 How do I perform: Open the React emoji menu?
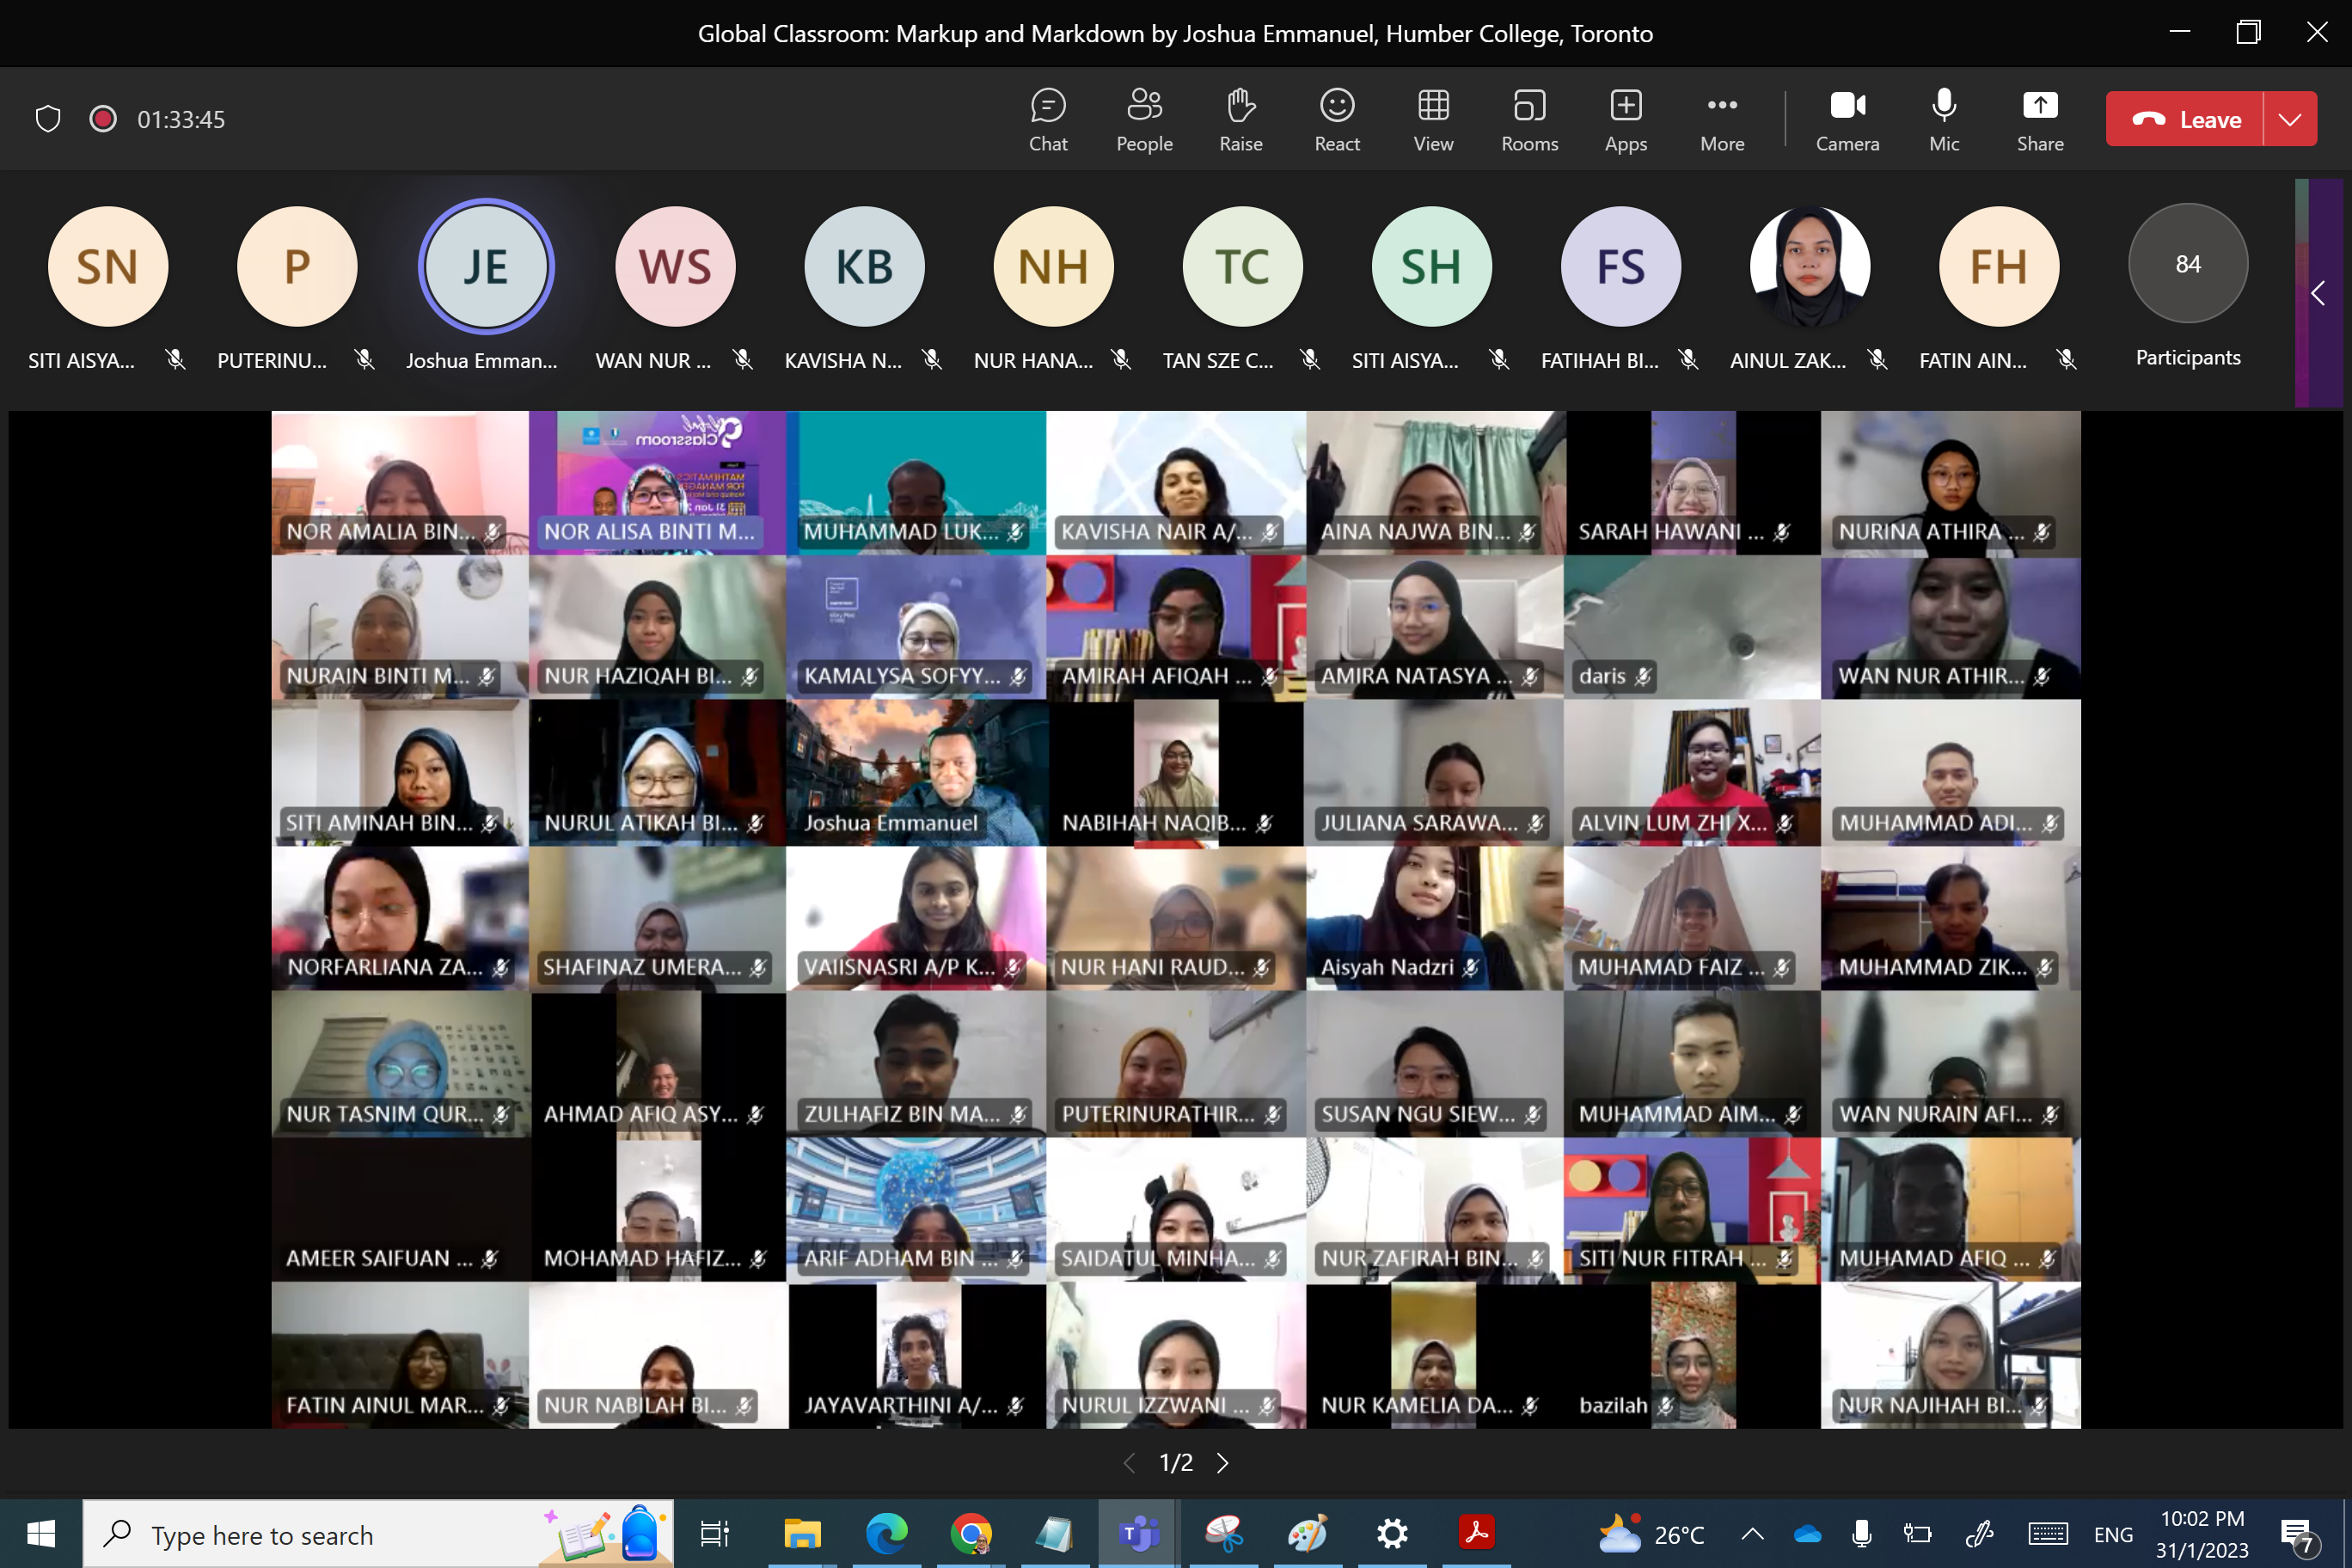[1337, 120]
